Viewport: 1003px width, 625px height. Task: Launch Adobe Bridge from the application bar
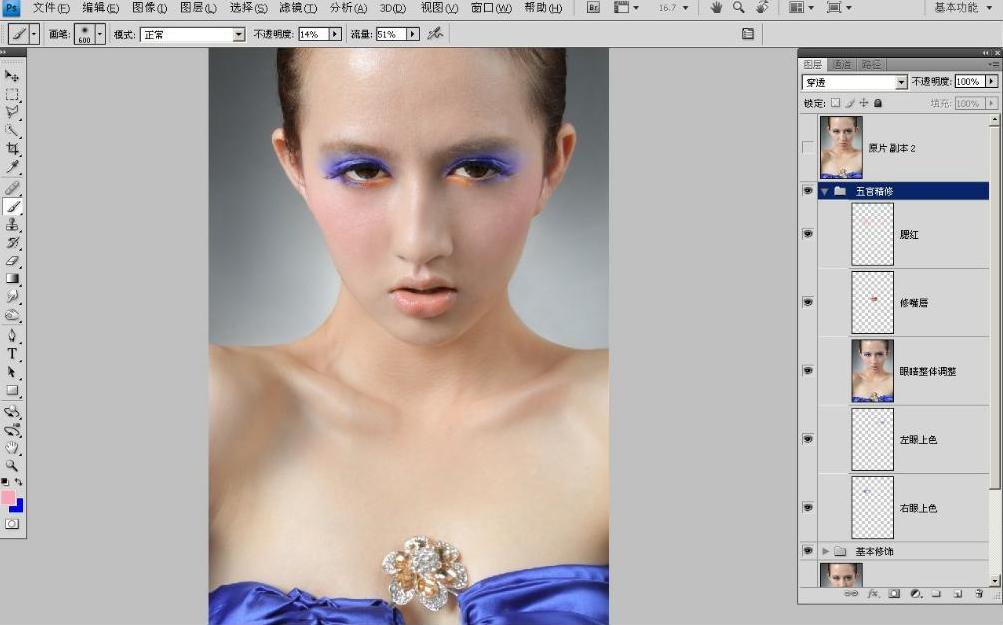593,8
